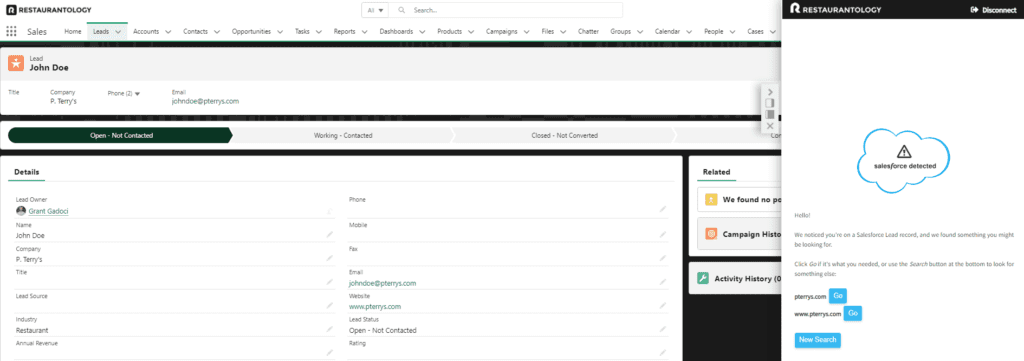The width and height of the screenshot is (1024, 361).
Task: Select the Related tab
Action: tap(716, 172)
